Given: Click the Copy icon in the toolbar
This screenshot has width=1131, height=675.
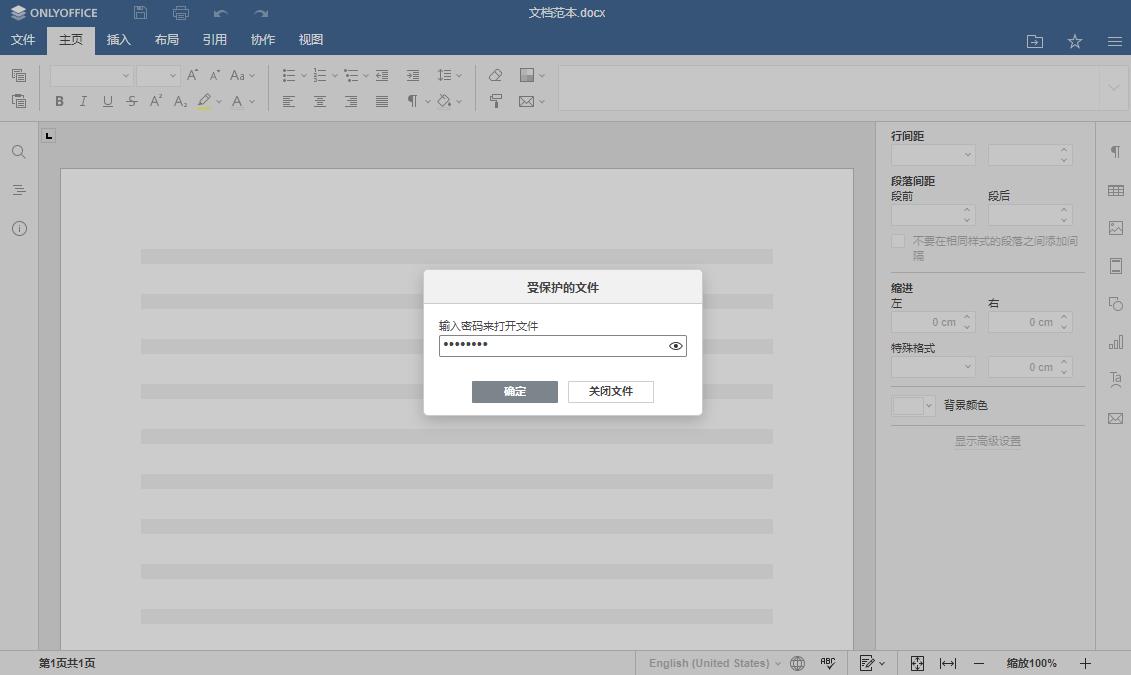Looking at the screenshot, I should [x=19, y=75].
